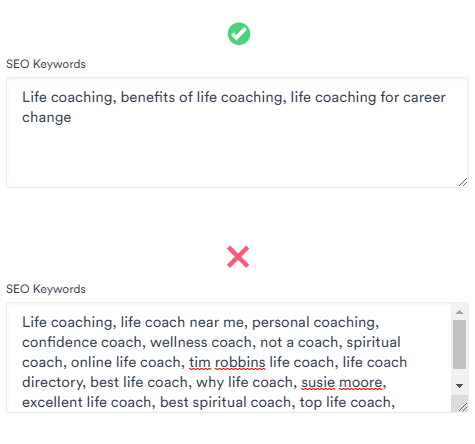Click the second SEO Keywords textarea's resize handle
Screen dimensions: 475x444
coord(463,407)
